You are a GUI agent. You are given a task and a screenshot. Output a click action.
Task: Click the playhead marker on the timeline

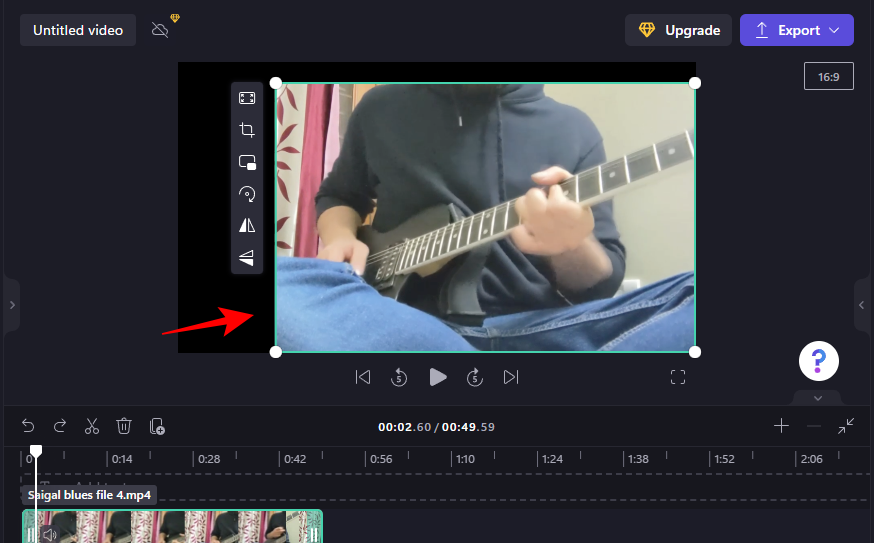point(36,450)
